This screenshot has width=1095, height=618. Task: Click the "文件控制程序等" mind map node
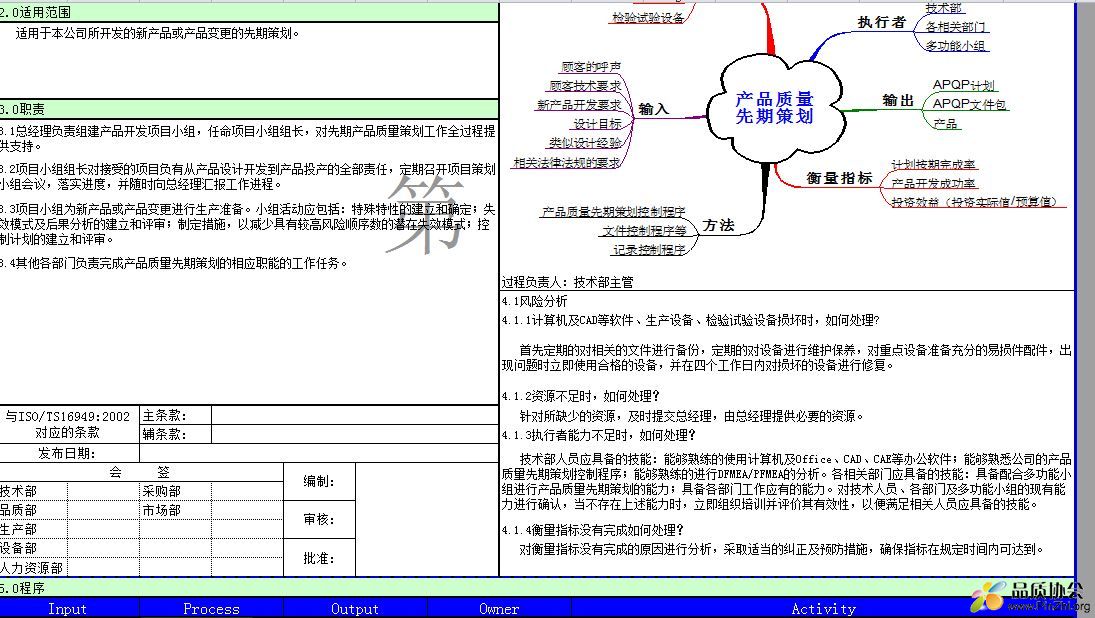(645, 230)
